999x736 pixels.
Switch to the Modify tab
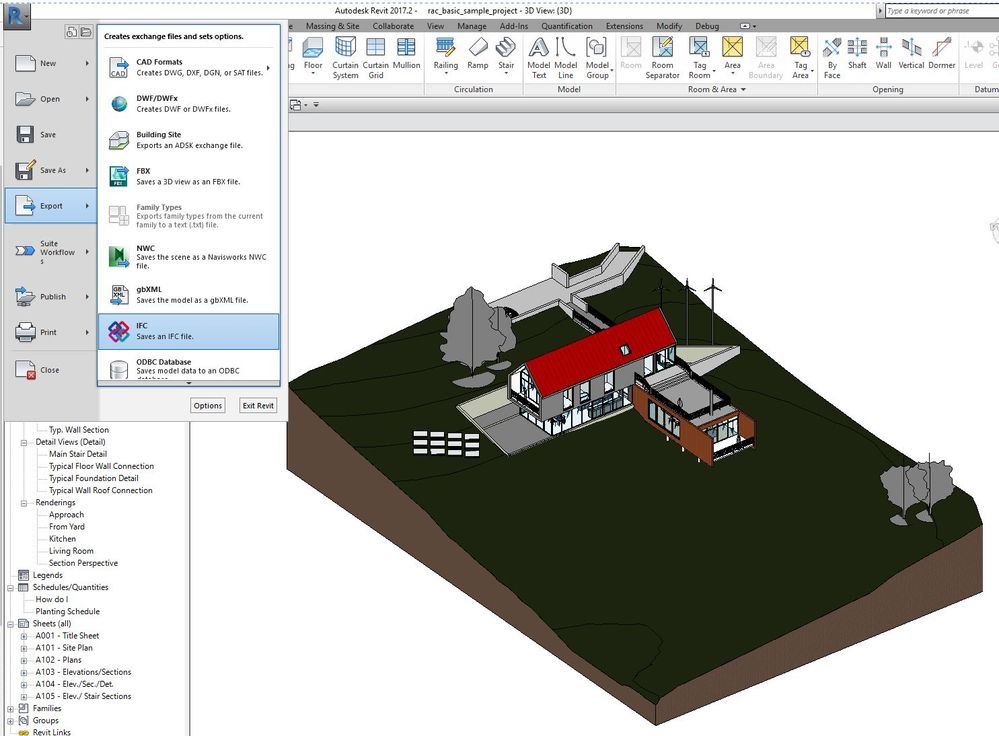pos(669,26)
